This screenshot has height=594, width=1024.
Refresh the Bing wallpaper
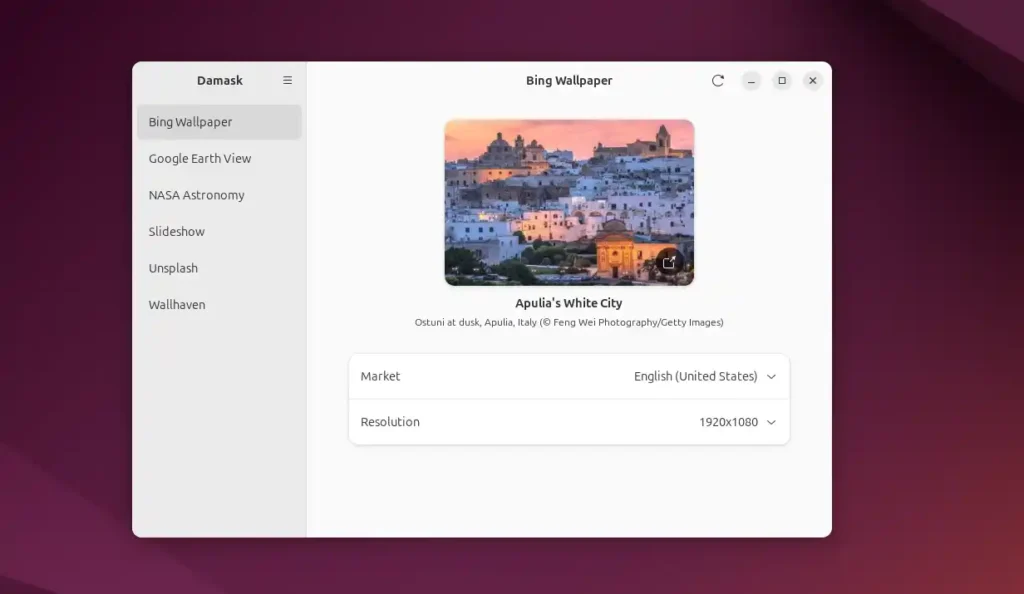[x=718, y=81]
